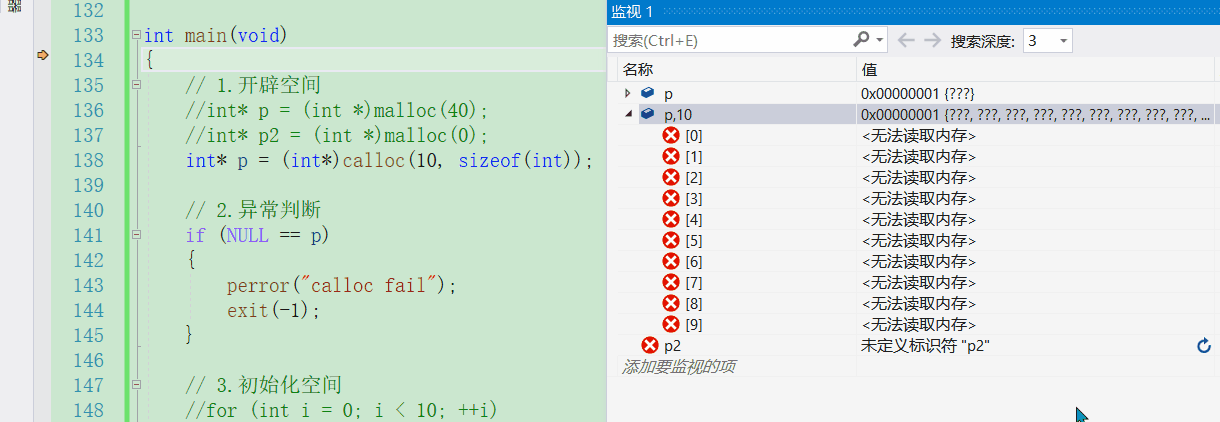Click the back arrow next to watch search

coord(906,40)
